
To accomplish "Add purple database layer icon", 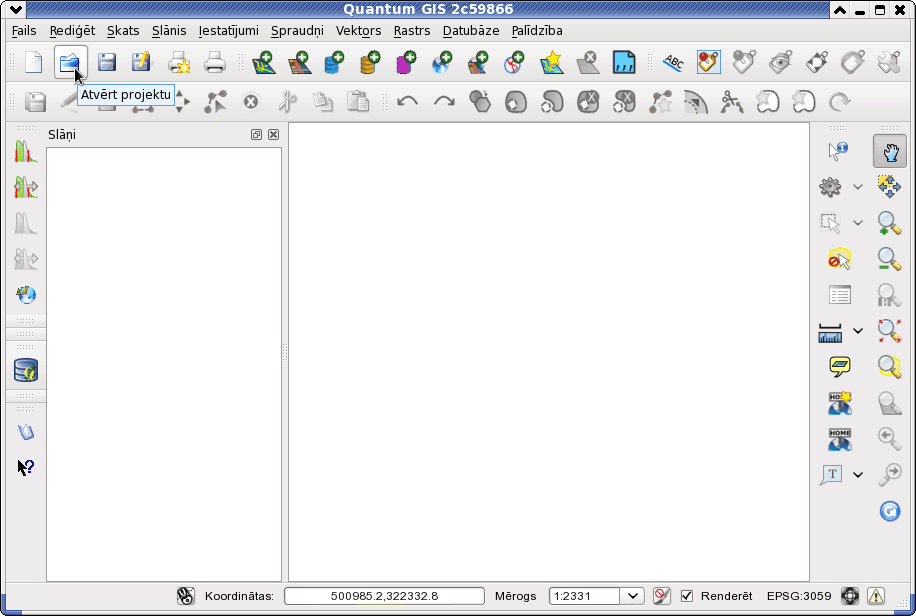I will pyautogui.click(x=406, y=62).
